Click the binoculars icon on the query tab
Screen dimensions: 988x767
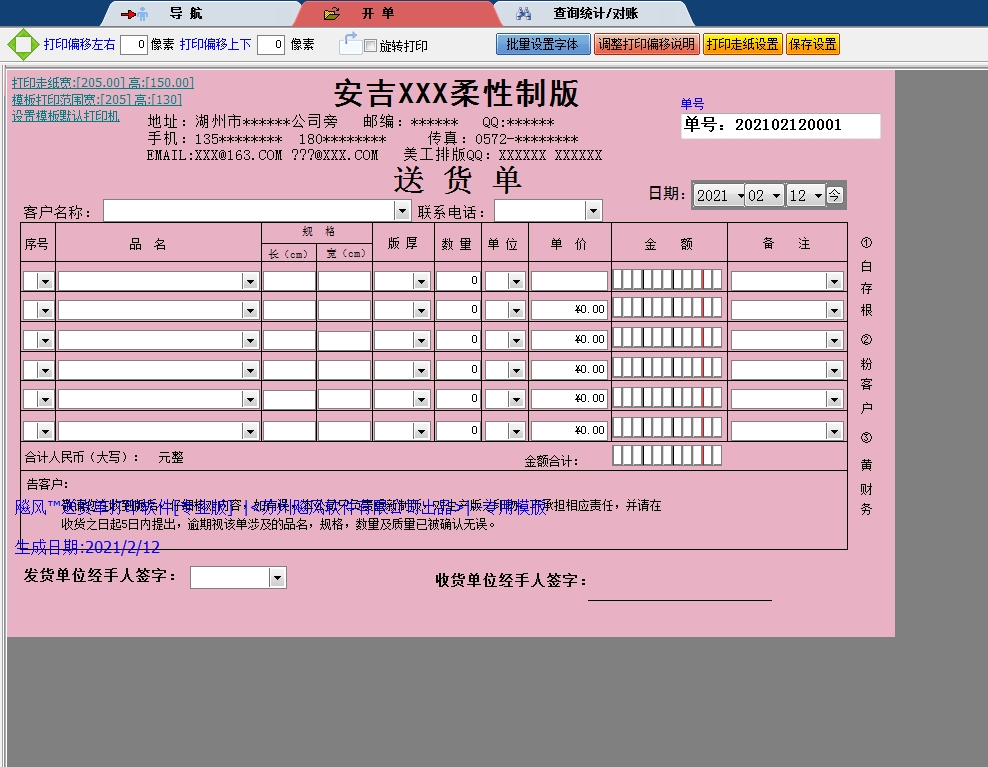523,14
